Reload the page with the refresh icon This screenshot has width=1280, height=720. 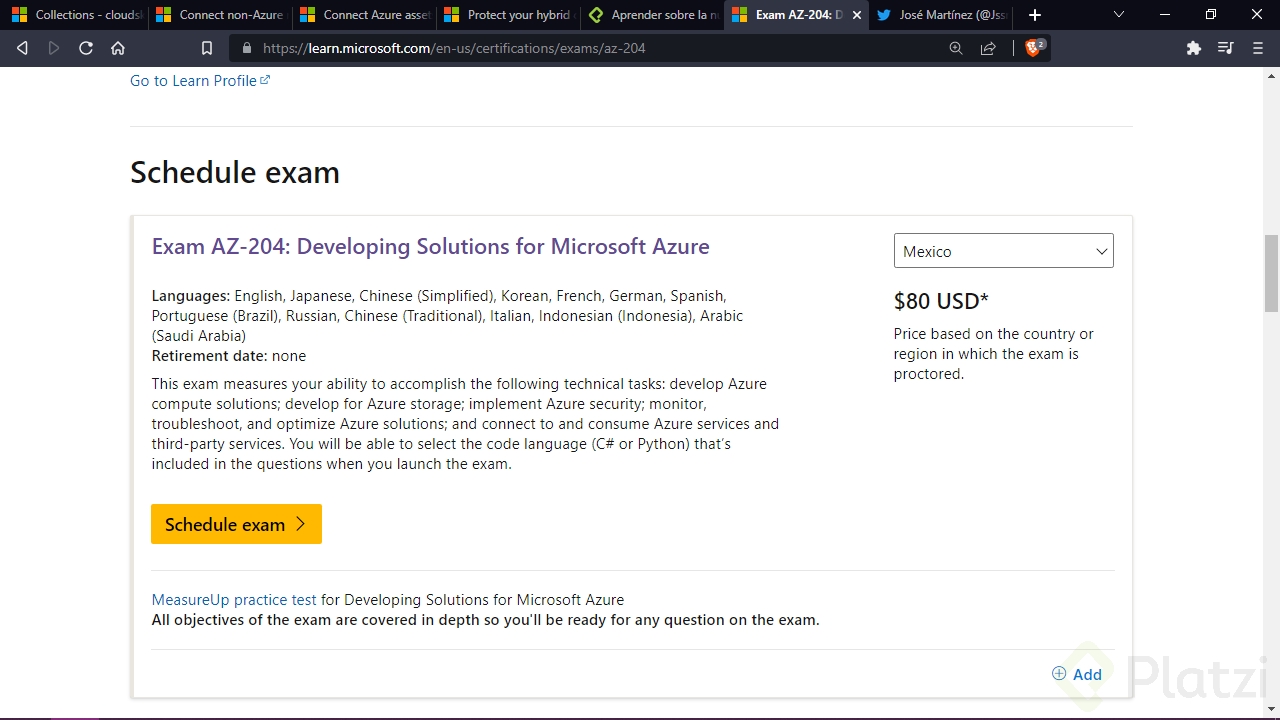[86, 47]
